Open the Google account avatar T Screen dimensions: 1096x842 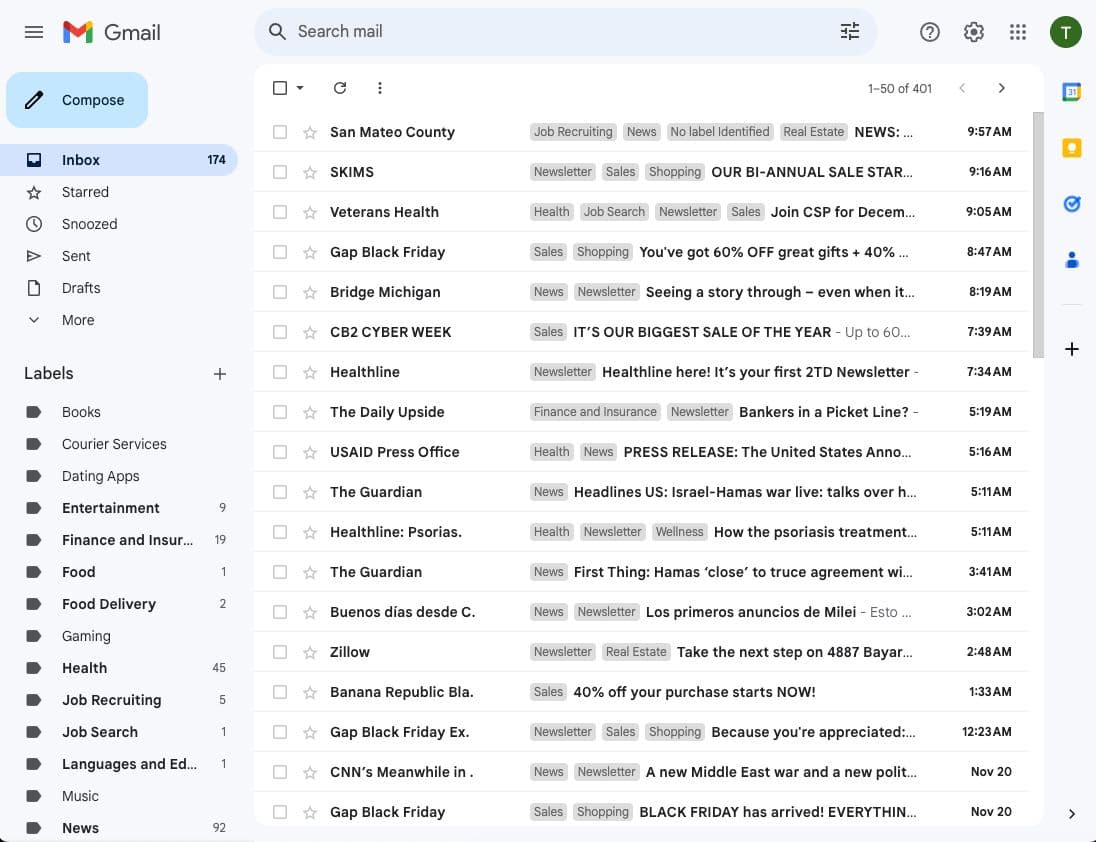(x=1065, y=32)
